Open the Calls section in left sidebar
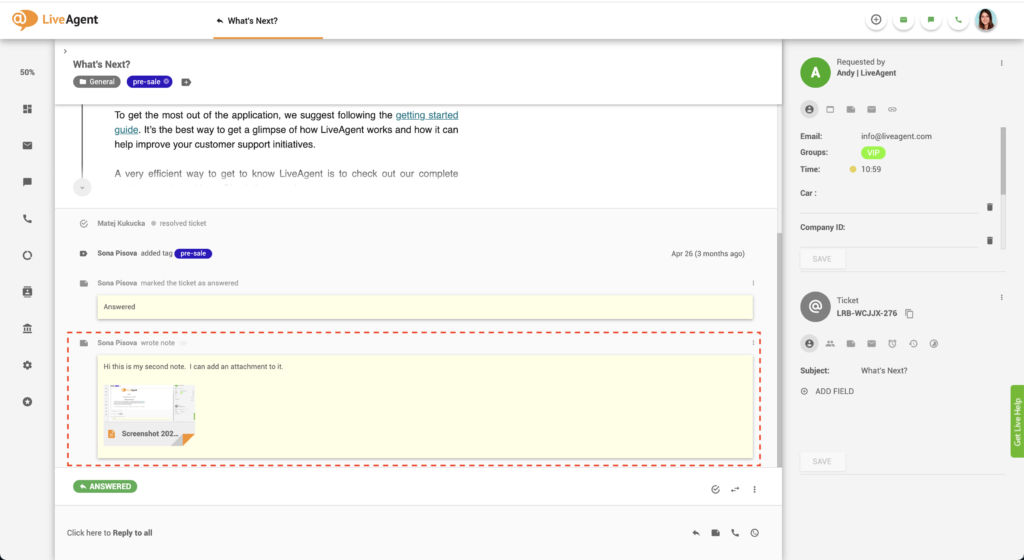 pos(27,218)
